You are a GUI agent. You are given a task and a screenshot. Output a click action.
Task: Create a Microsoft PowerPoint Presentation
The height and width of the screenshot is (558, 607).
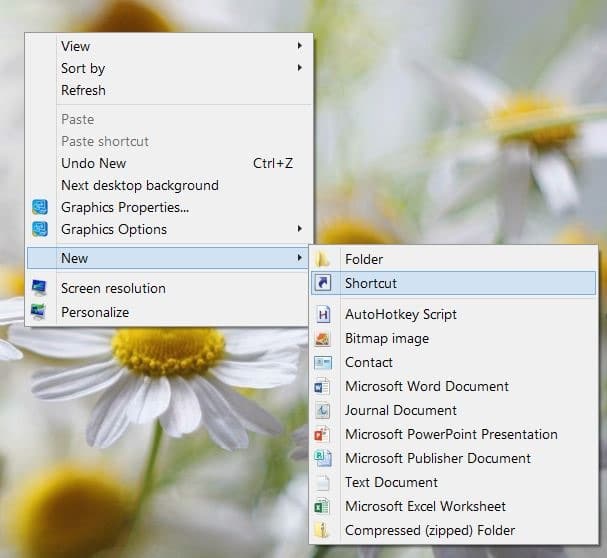(x=454, y=434)
